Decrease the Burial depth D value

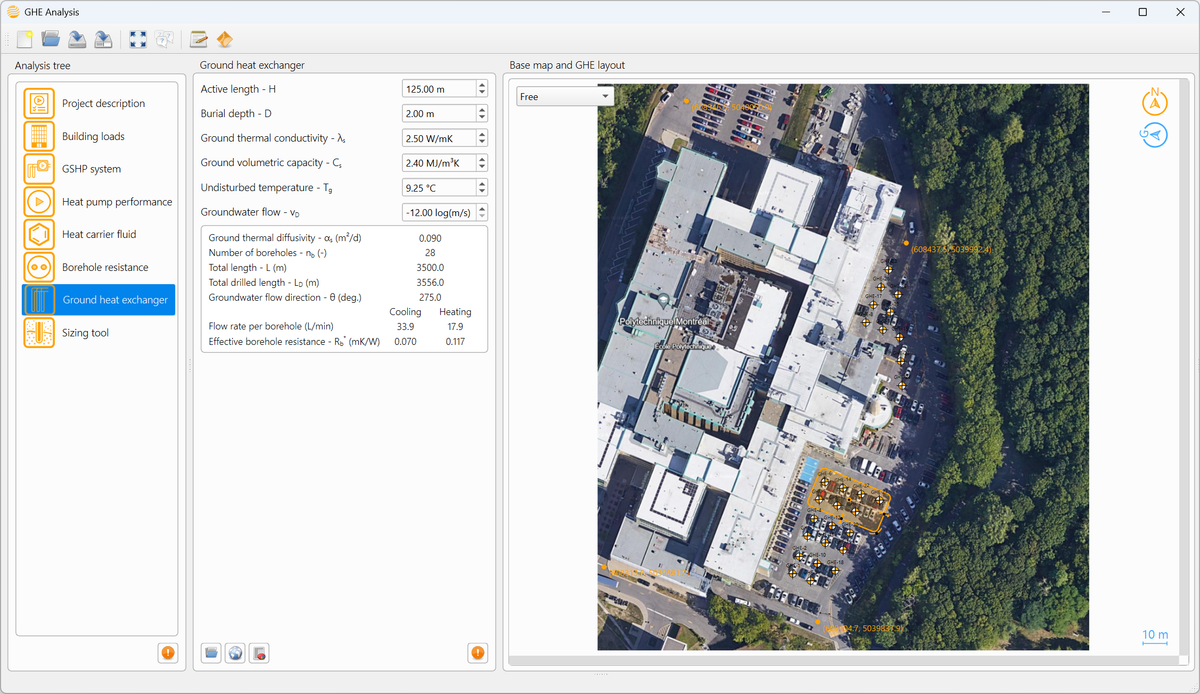click(482, 117)
